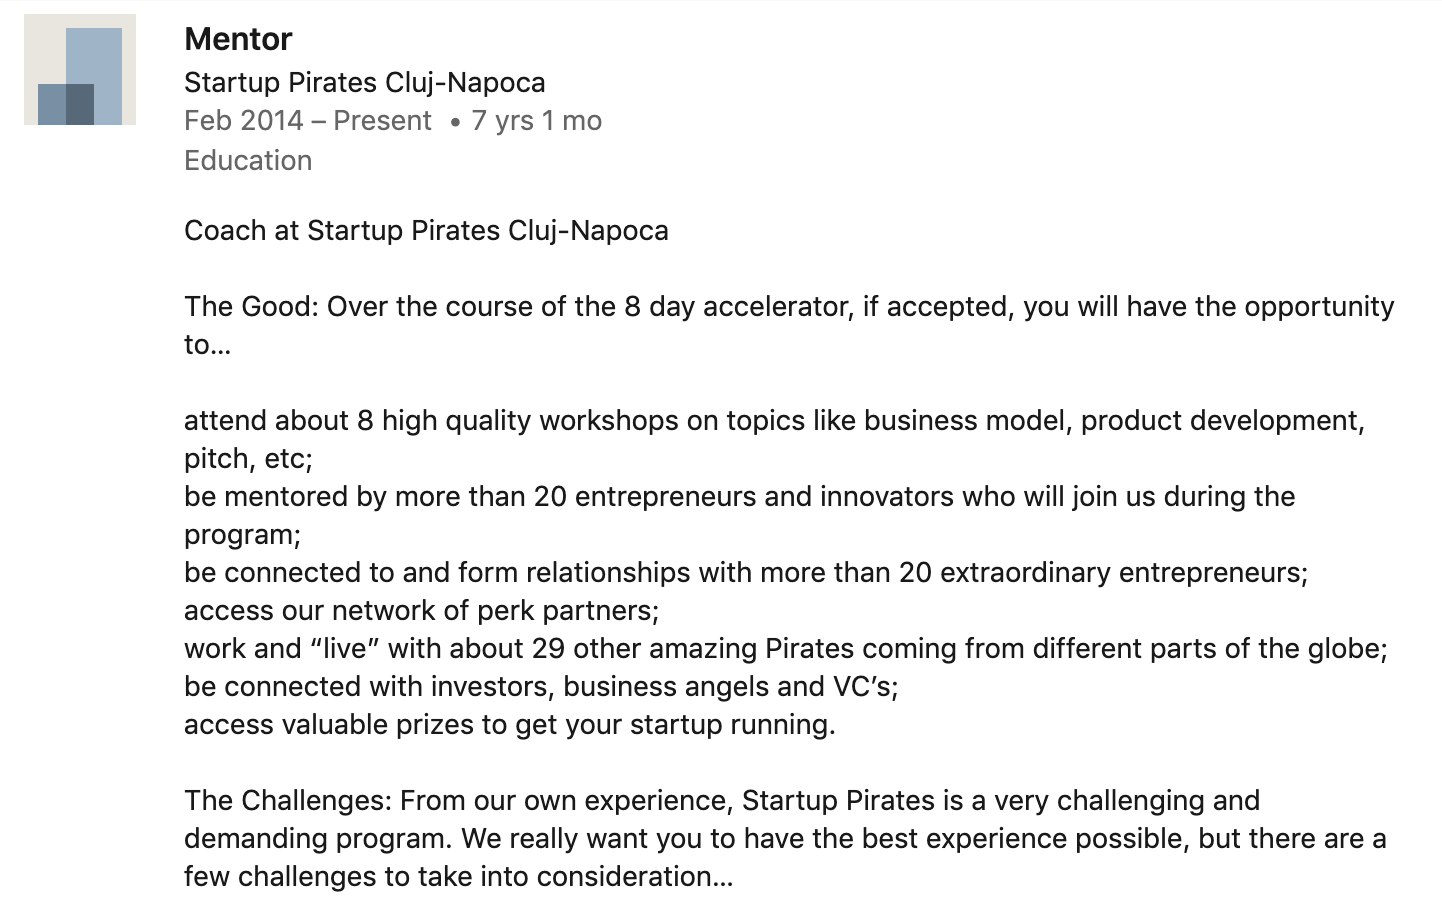1442x910 pixels.
Task: Click the line mentioning 29 other amazing Pirates
Action: [785, 648]
